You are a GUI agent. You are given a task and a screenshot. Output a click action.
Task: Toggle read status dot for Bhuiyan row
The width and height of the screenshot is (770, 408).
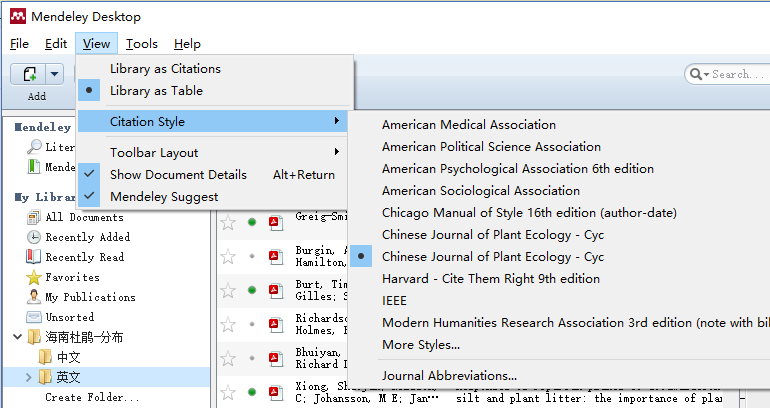(x=252, y=358)
